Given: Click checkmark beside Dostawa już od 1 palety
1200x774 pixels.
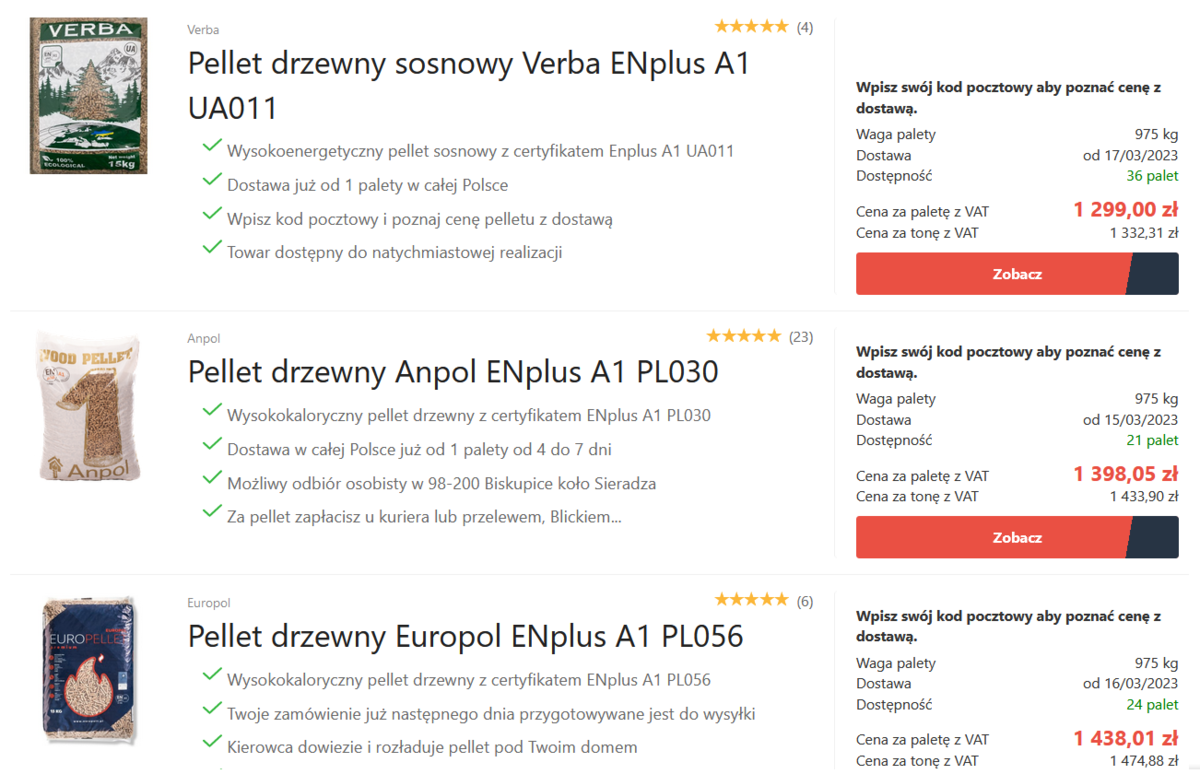Looking at the screenshot, I should pyautogui.click(x=211, y=181).
